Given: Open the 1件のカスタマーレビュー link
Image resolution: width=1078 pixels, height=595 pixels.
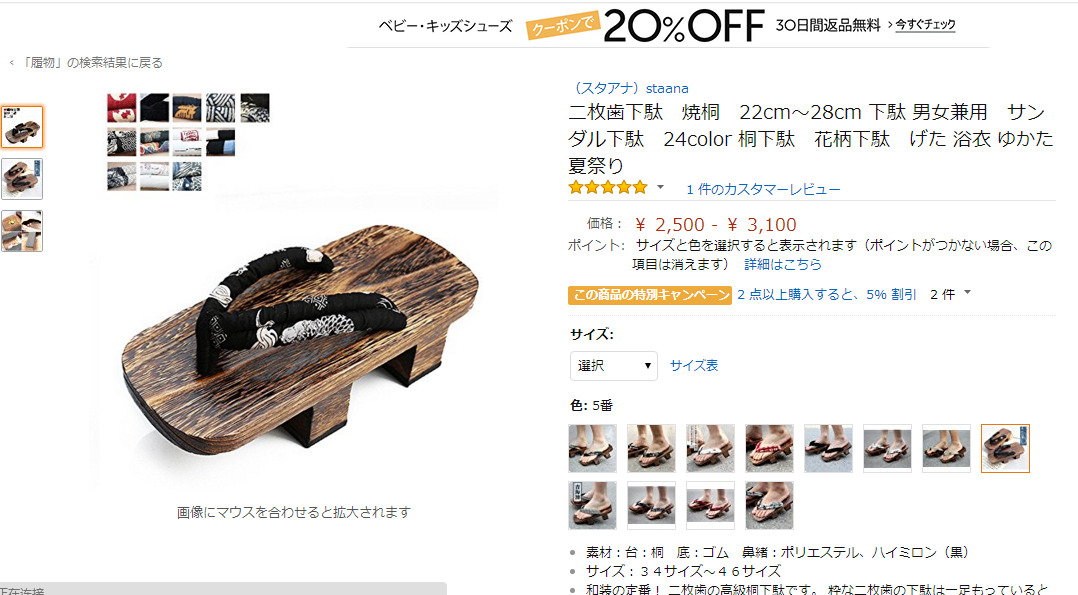Looking at the screenshot, I should pyautogui.click(x=763, y=189).
